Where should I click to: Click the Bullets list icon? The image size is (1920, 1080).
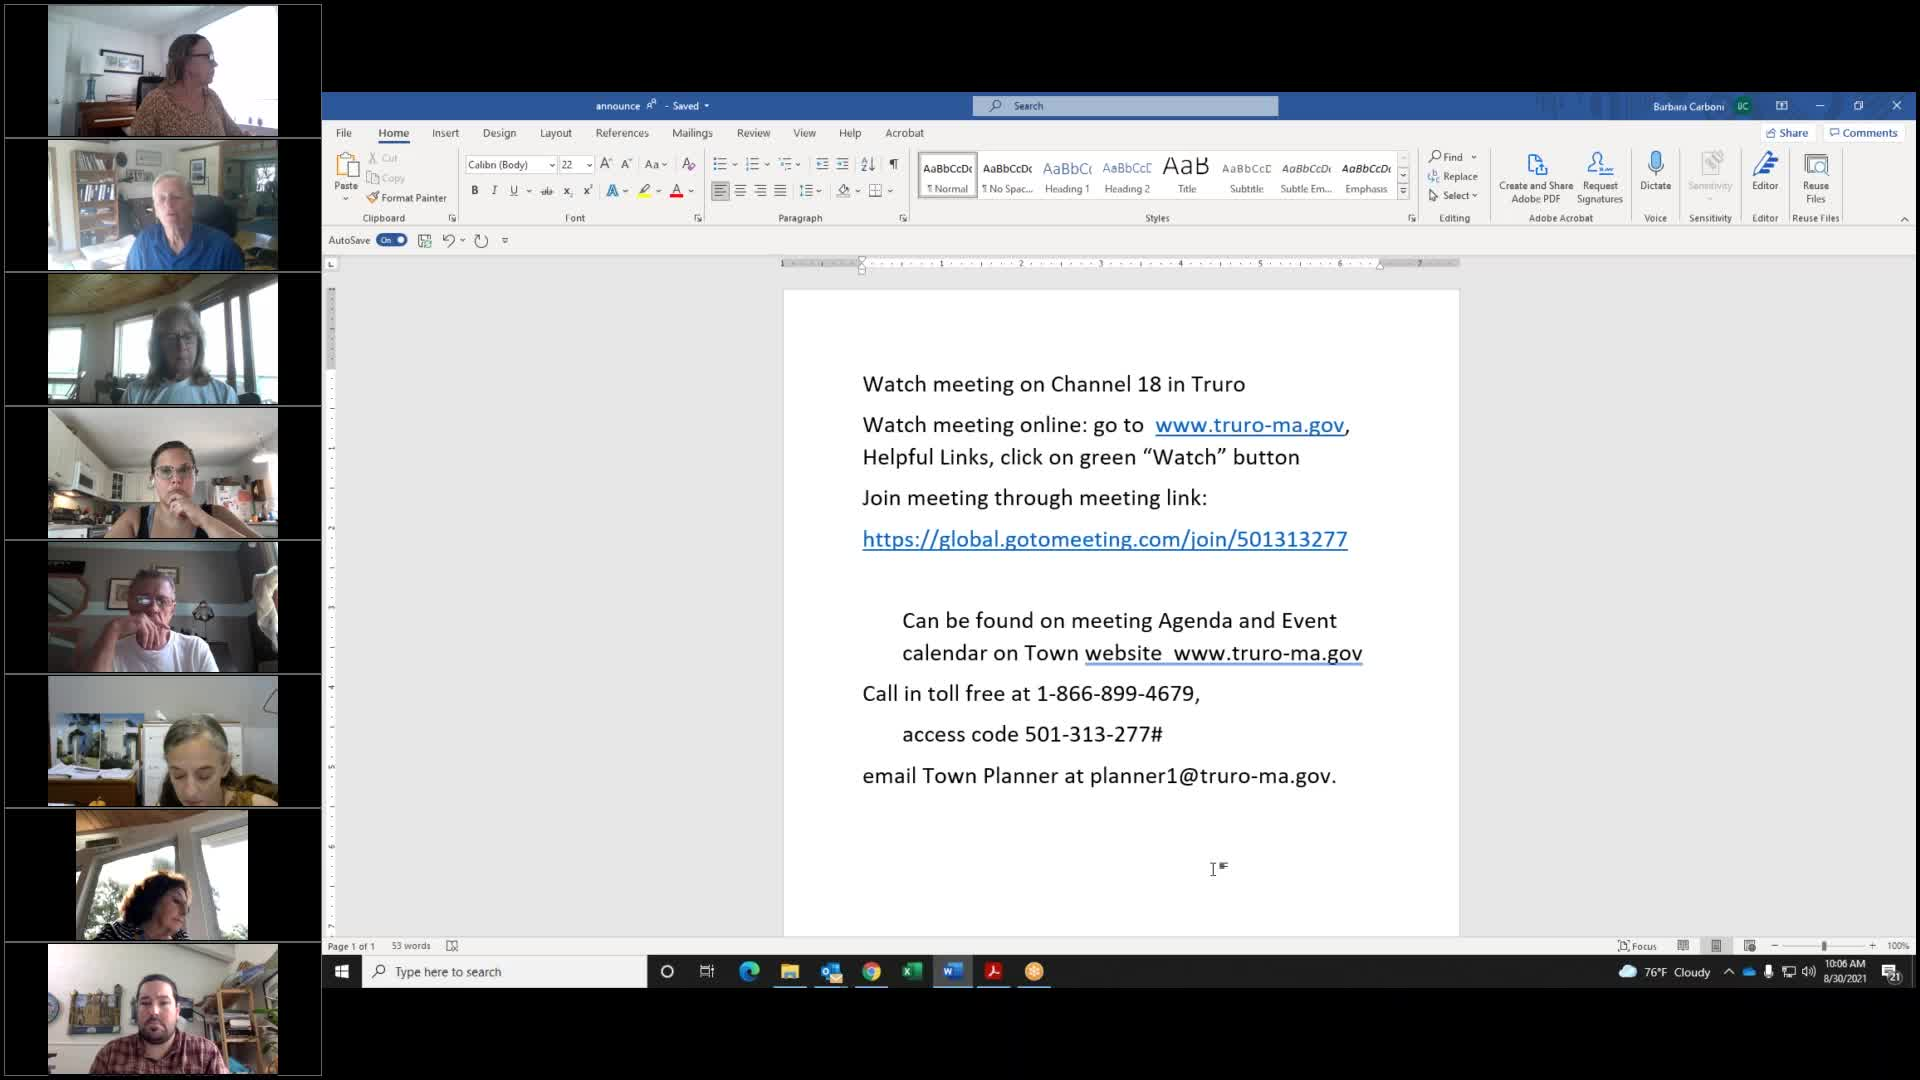point(719,164)
